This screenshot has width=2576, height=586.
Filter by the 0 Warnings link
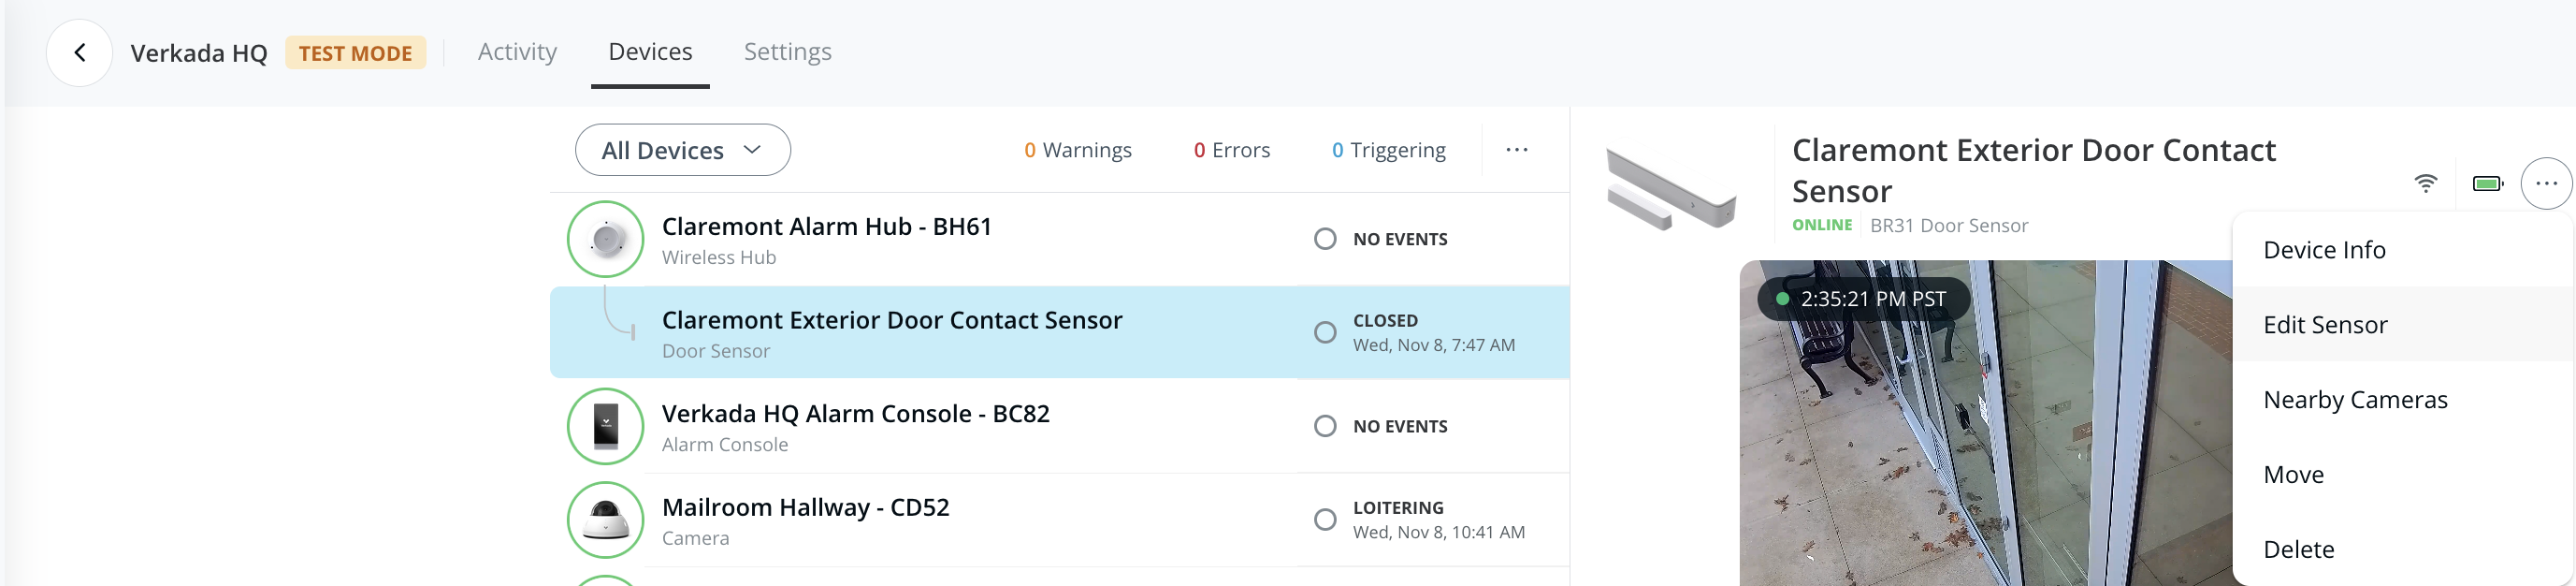coord(1077,150)
